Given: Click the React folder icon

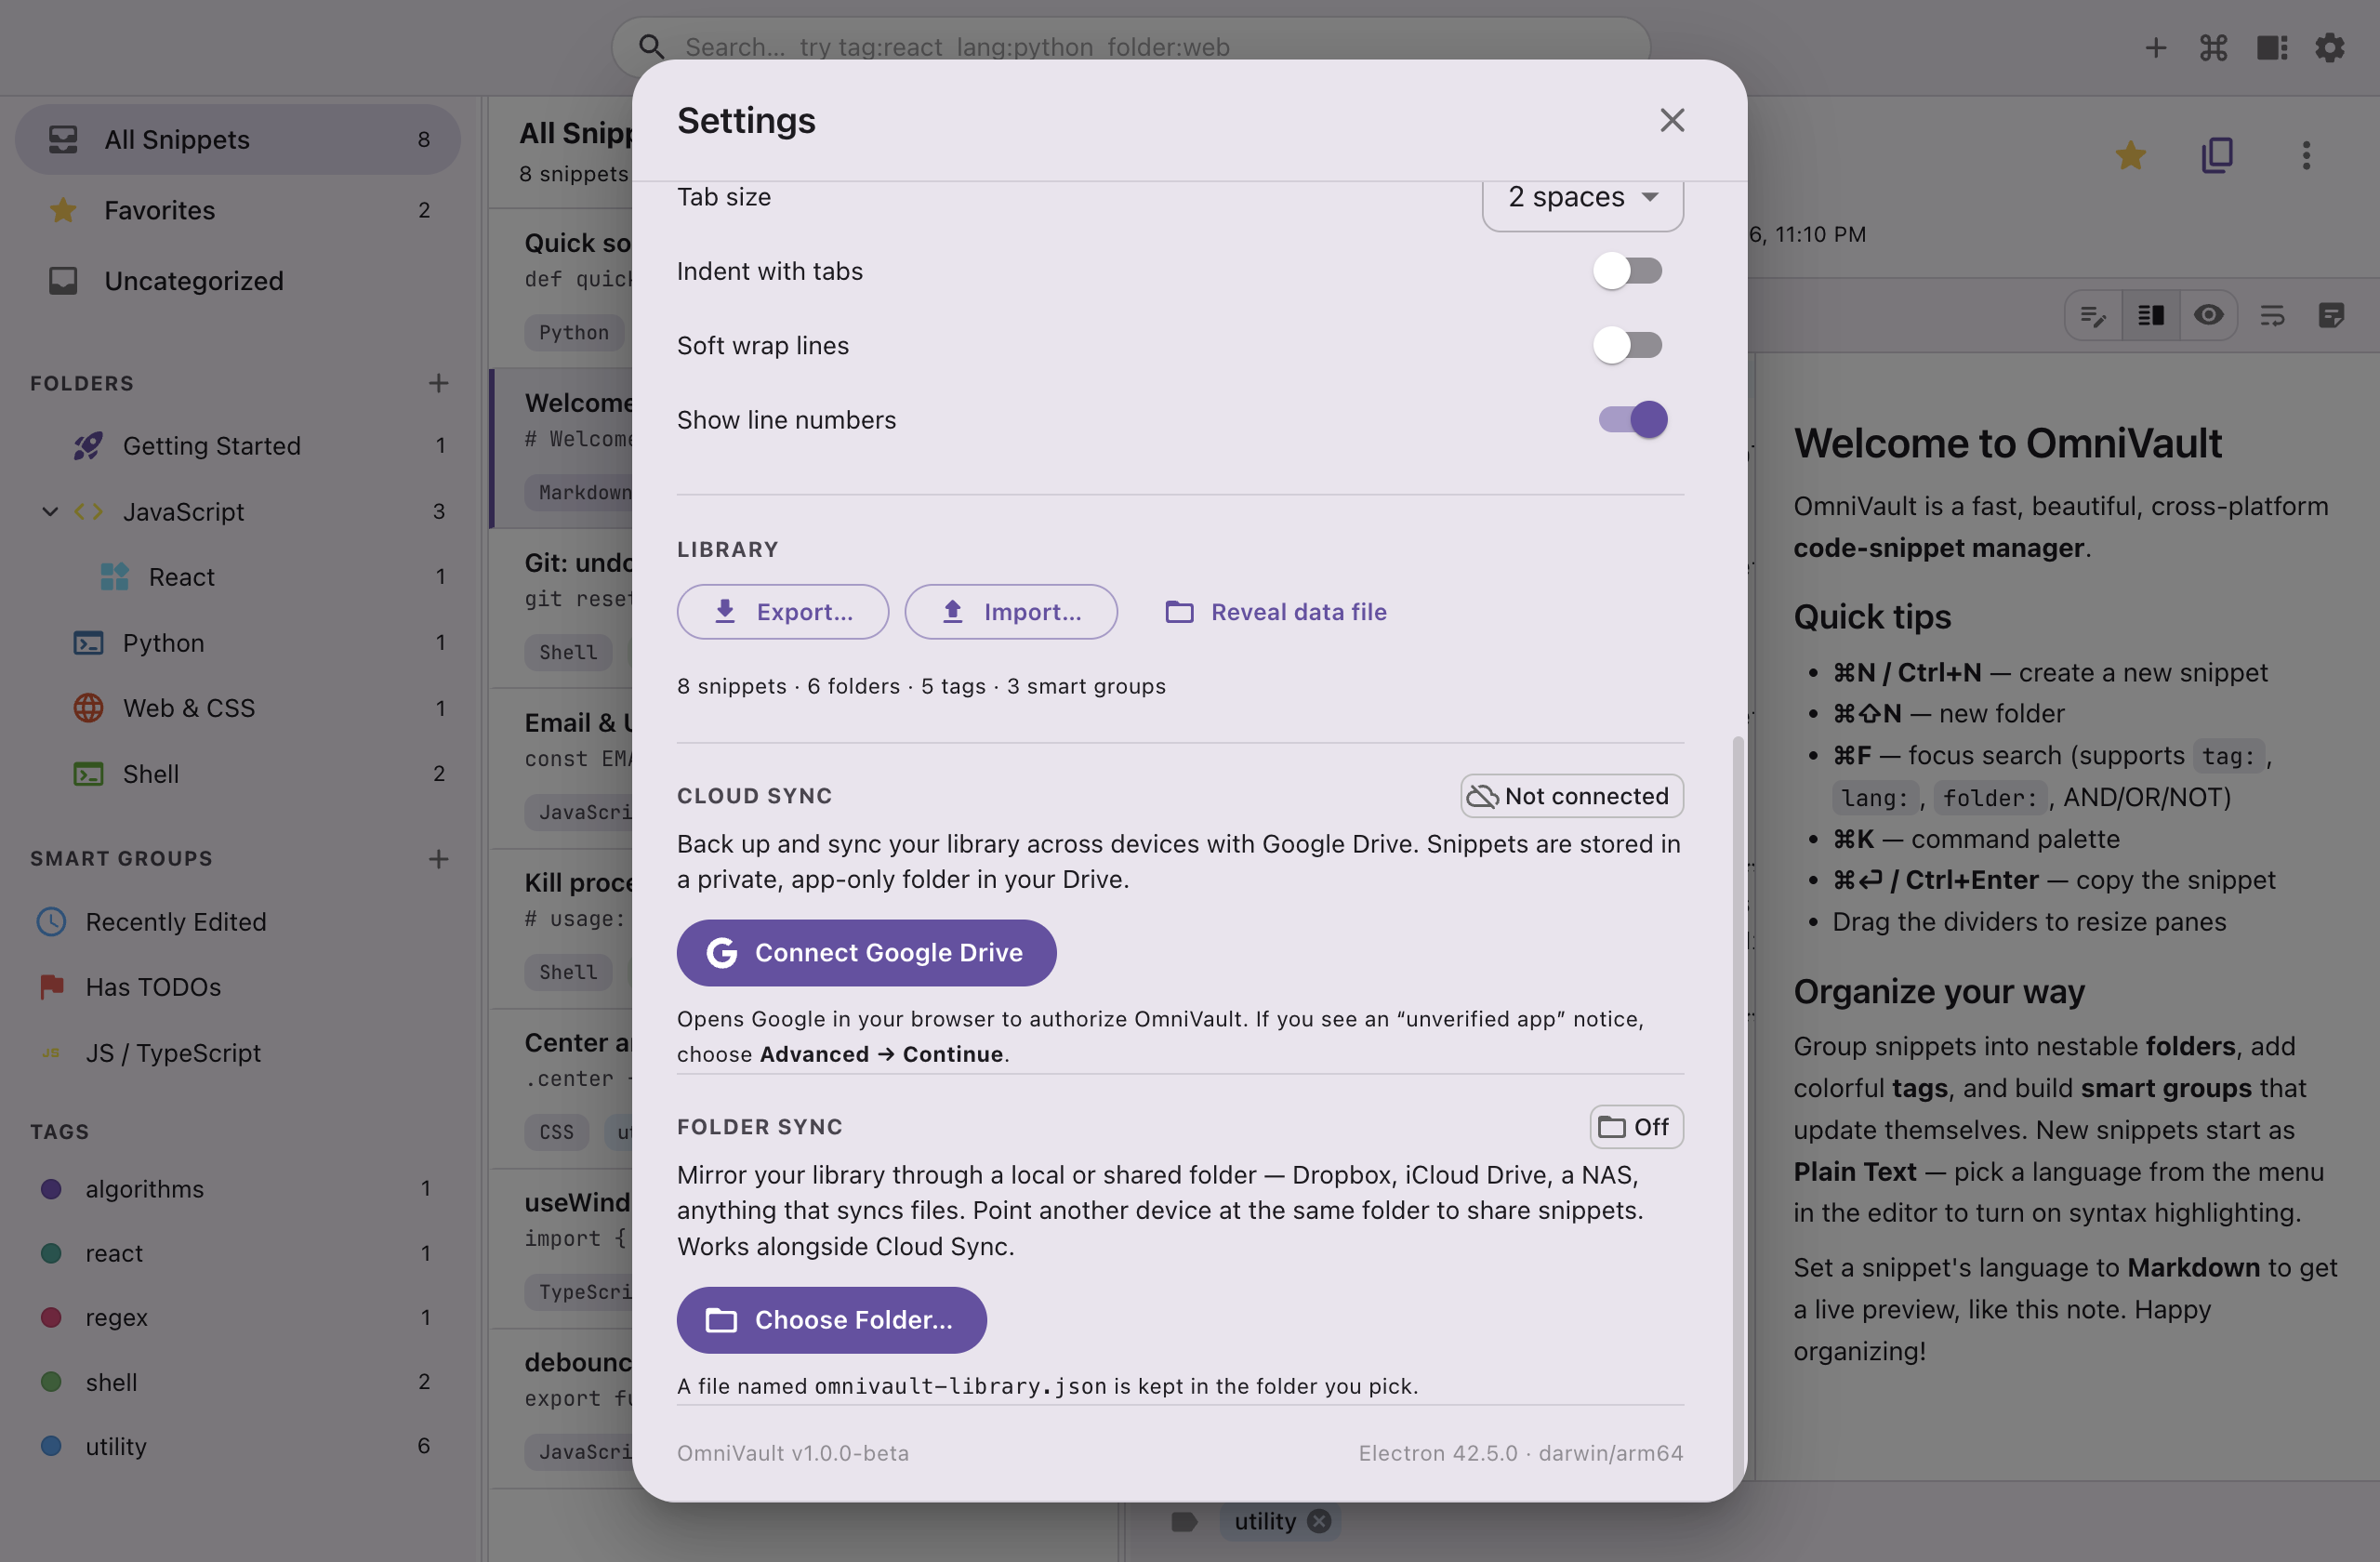Looking at the screenshot, I should pos(114,577).
